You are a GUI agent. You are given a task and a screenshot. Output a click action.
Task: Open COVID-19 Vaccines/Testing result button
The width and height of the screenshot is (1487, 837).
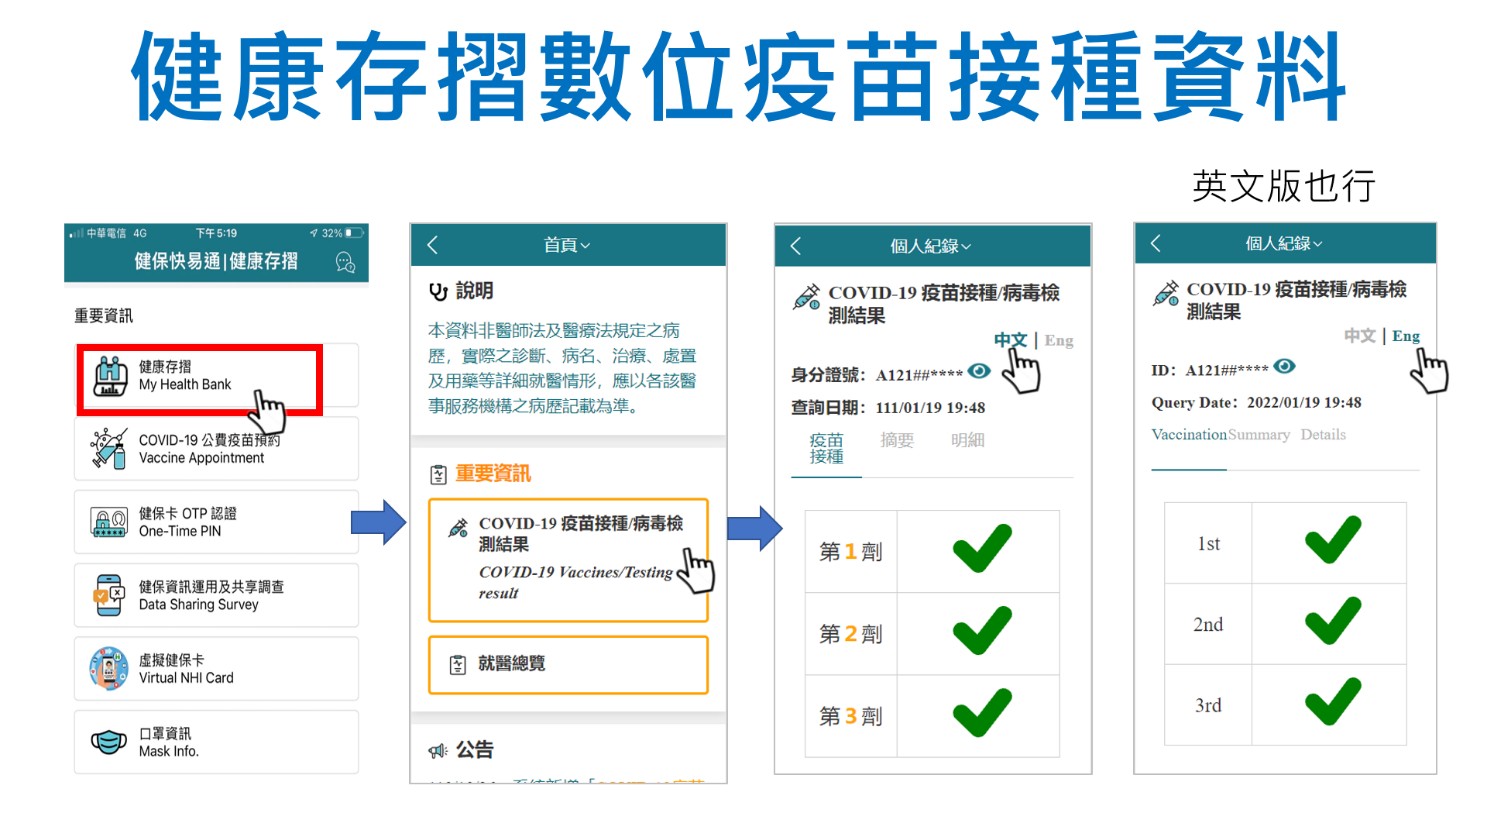(x=568, y=559)
